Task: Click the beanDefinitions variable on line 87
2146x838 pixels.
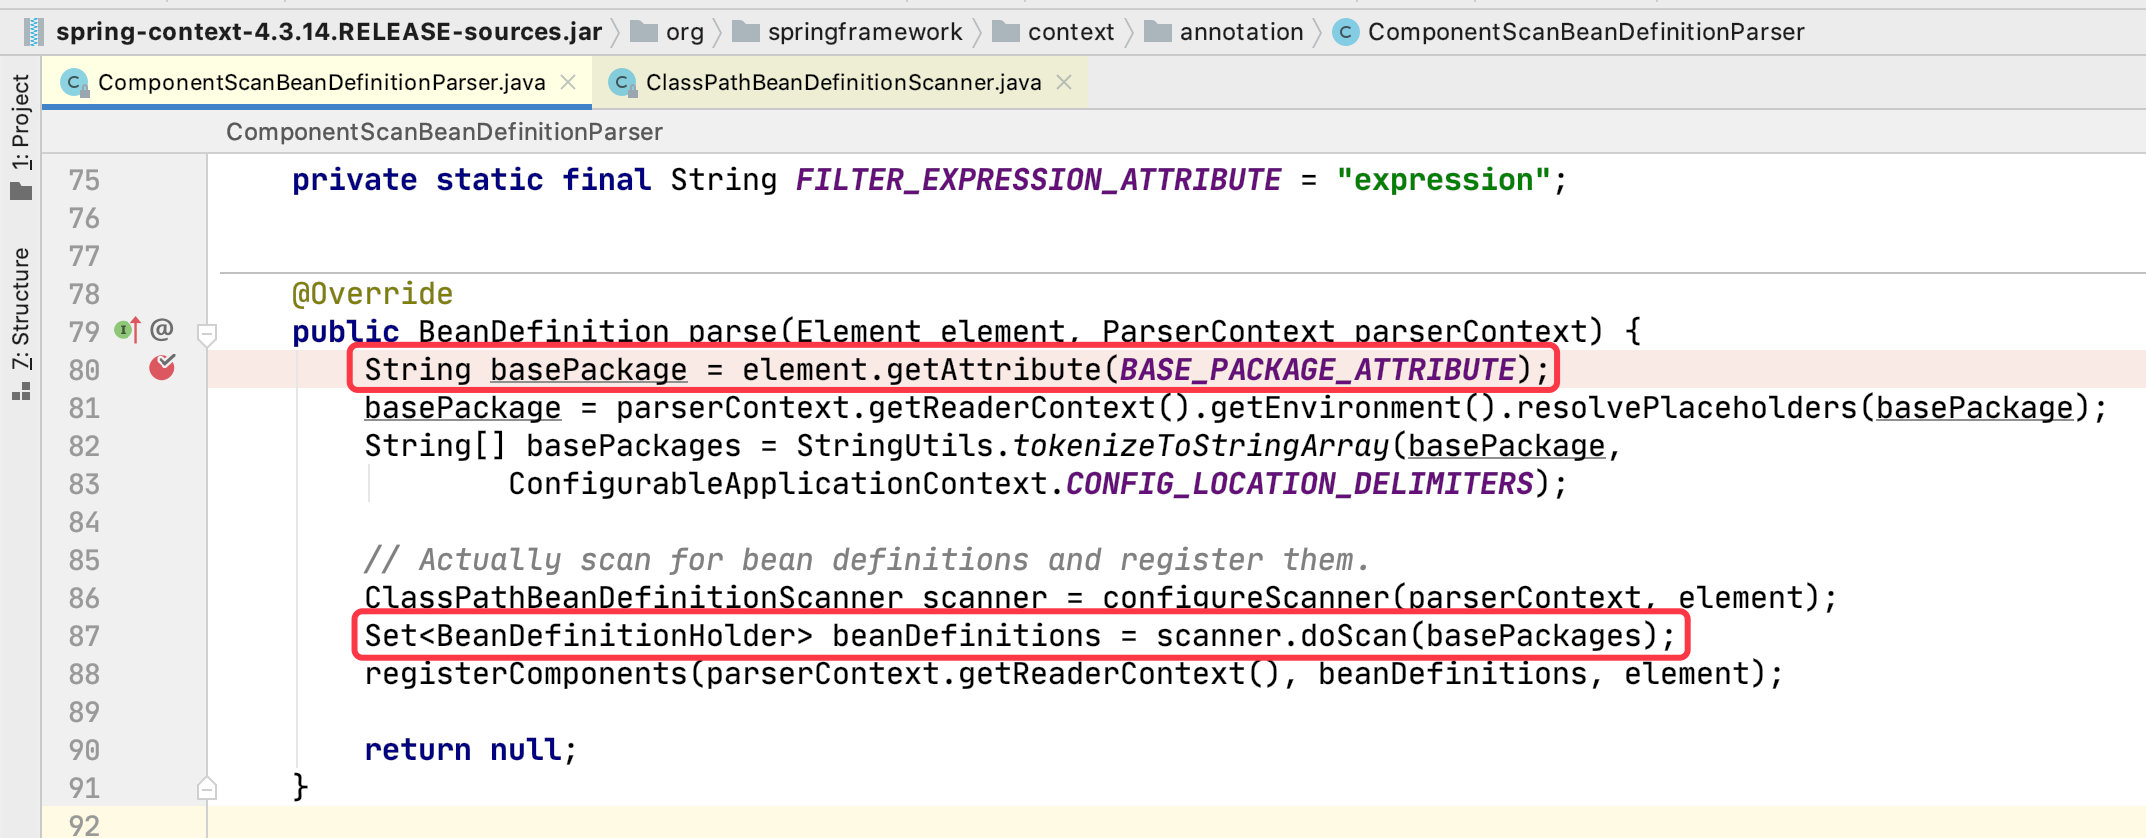Action: [x=966, y=636]
